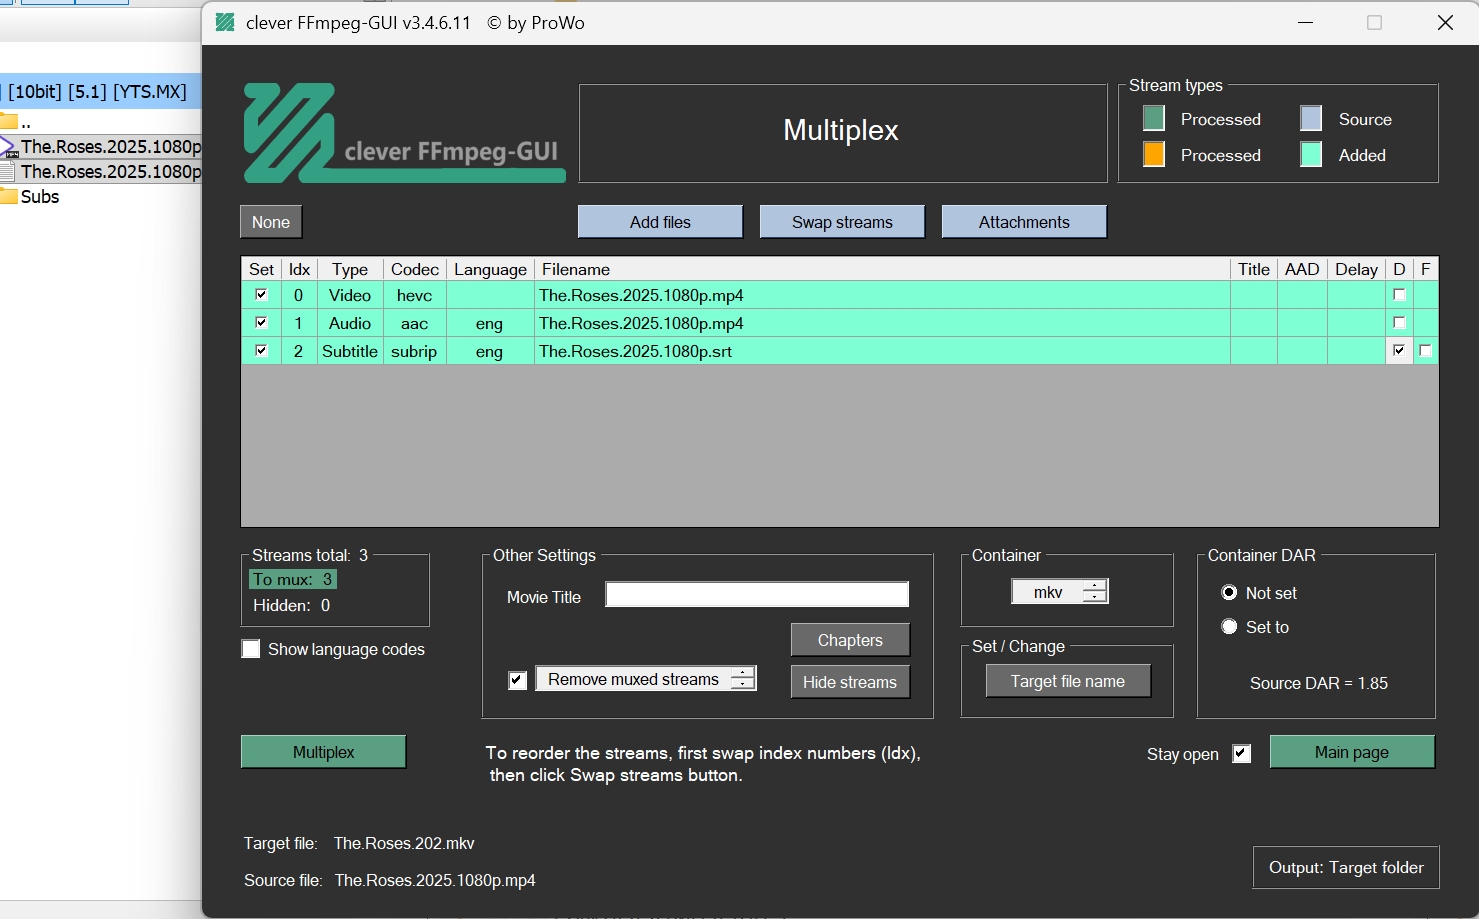Focus the Movie Title input field
This screenshot has height=919, width=1479.
757,595
